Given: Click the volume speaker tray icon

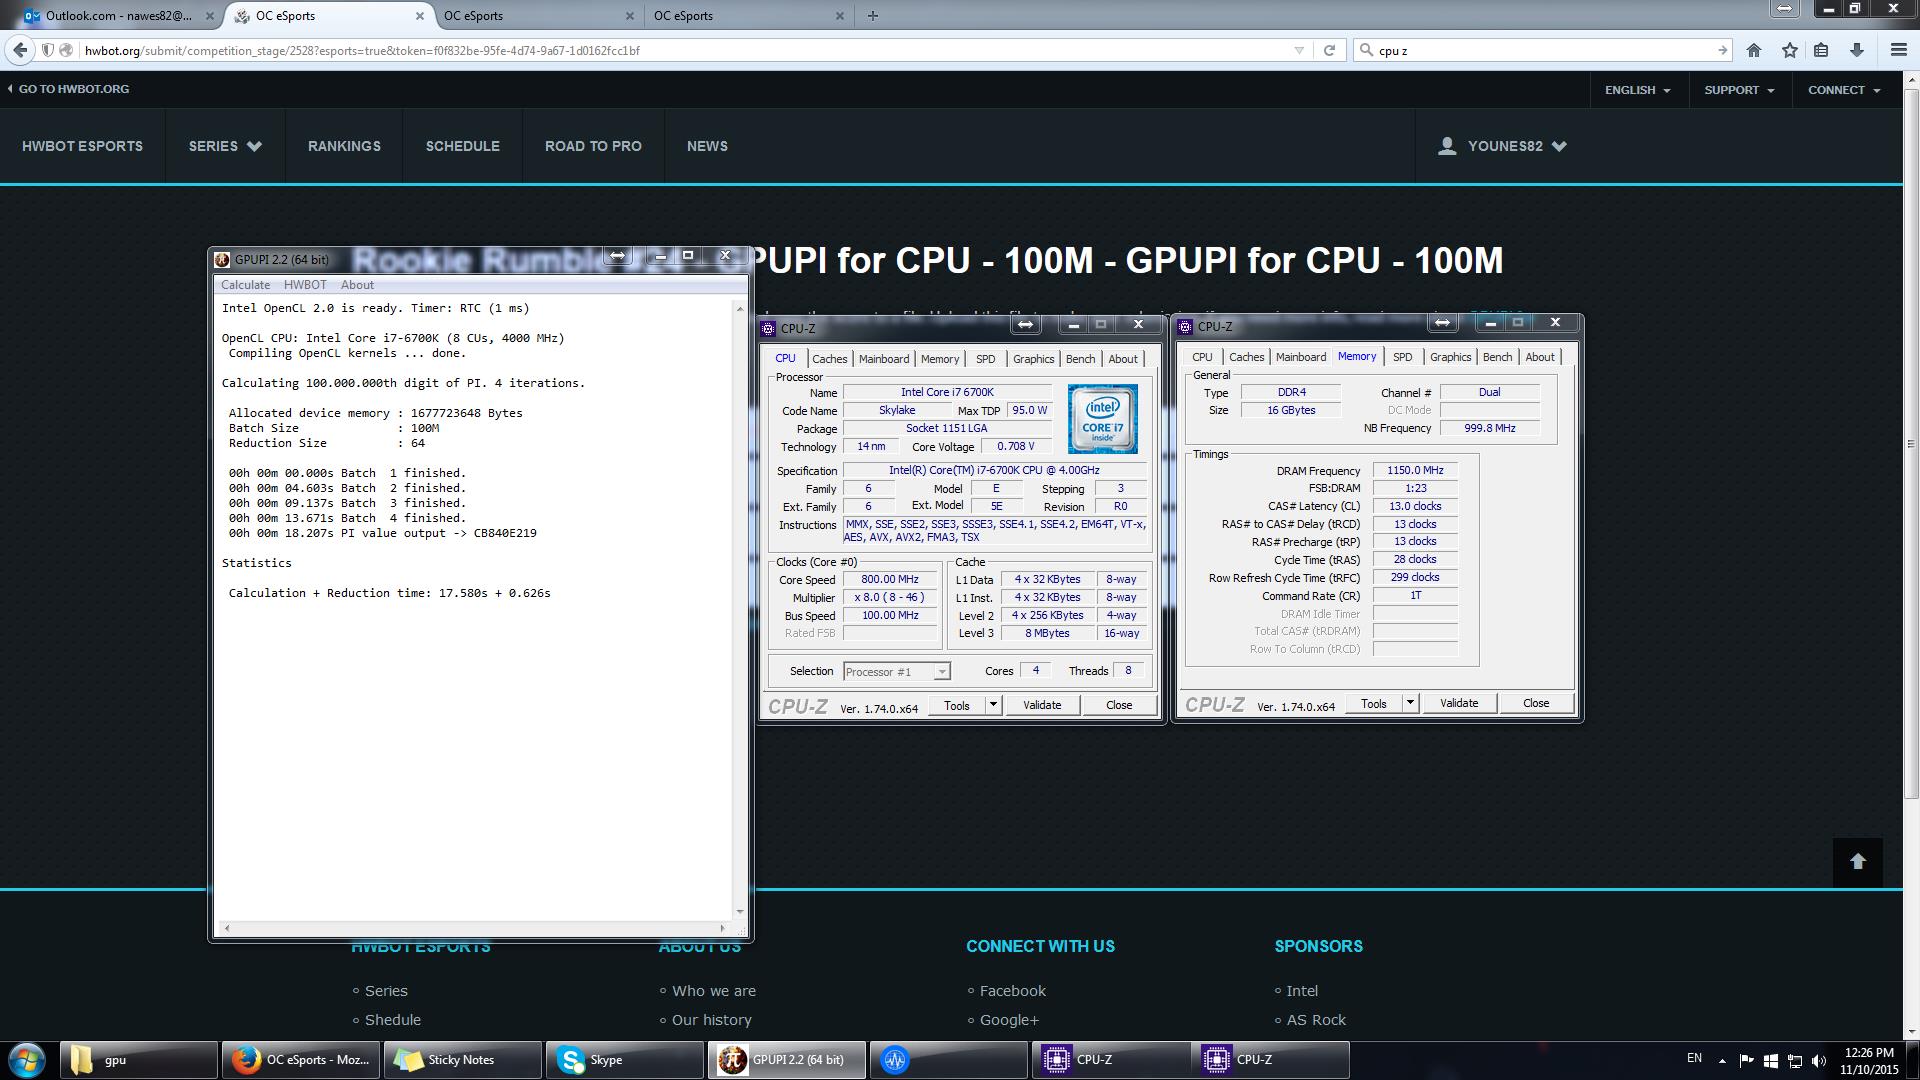Looking at the screenshot, I should [x=1818, y=1061].
